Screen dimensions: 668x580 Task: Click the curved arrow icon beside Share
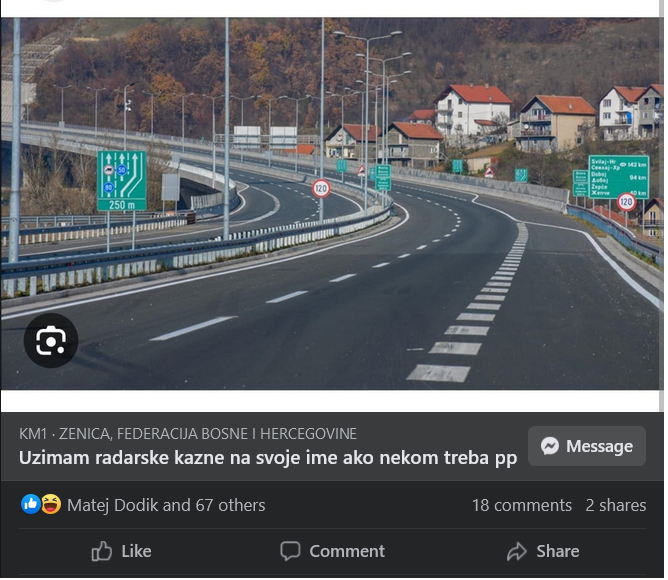[517, 552]
